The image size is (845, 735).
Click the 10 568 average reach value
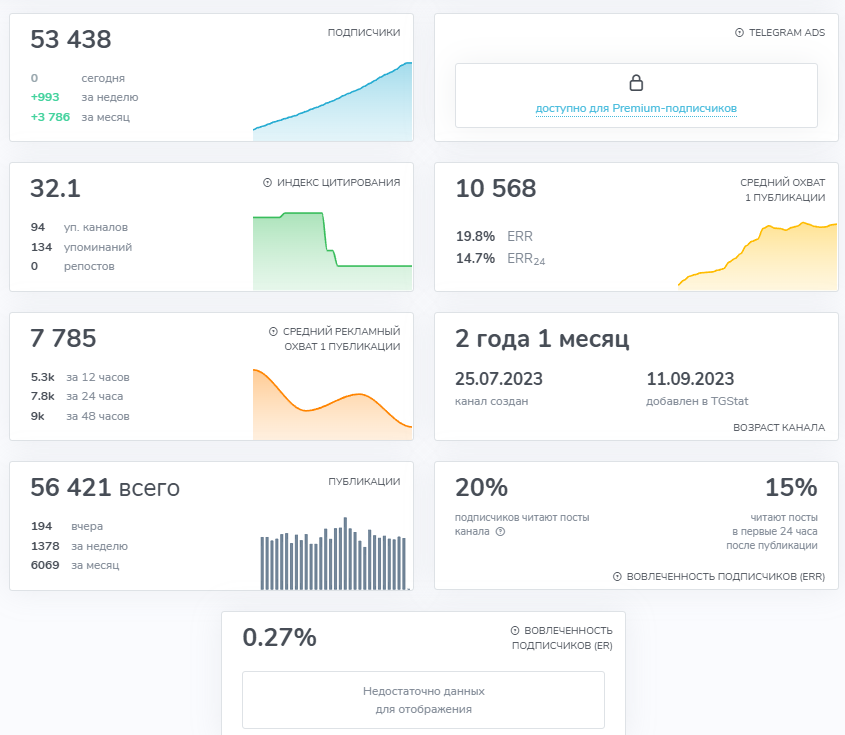click(496, 189)
